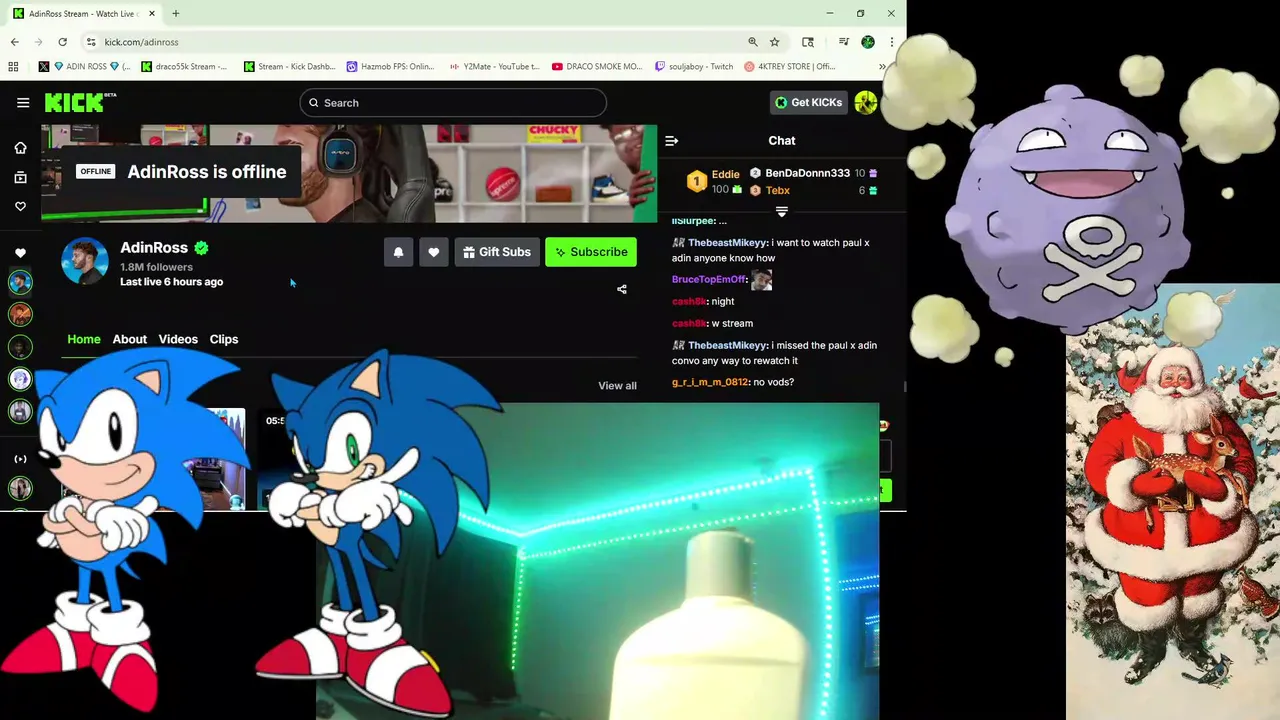1280x720 pixels.
Task: Open the View all link
Action: (x=617, y=386)
